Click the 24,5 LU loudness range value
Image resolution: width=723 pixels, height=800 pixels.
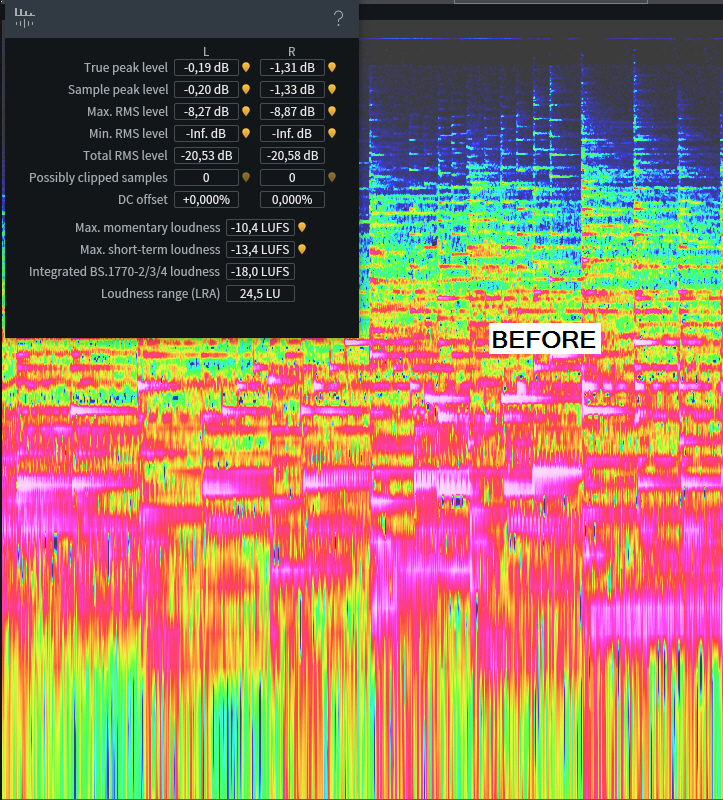coord(260,293)
